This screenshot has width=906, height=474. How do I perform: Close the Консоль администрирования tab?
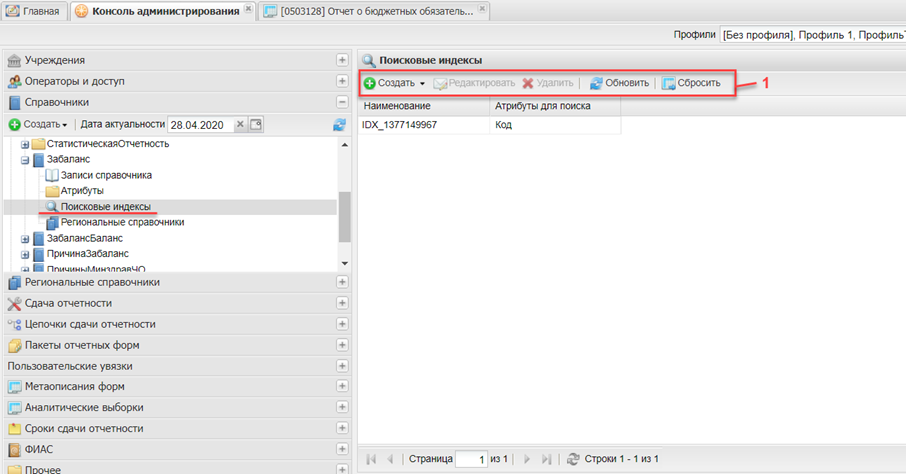click(248, 11)
